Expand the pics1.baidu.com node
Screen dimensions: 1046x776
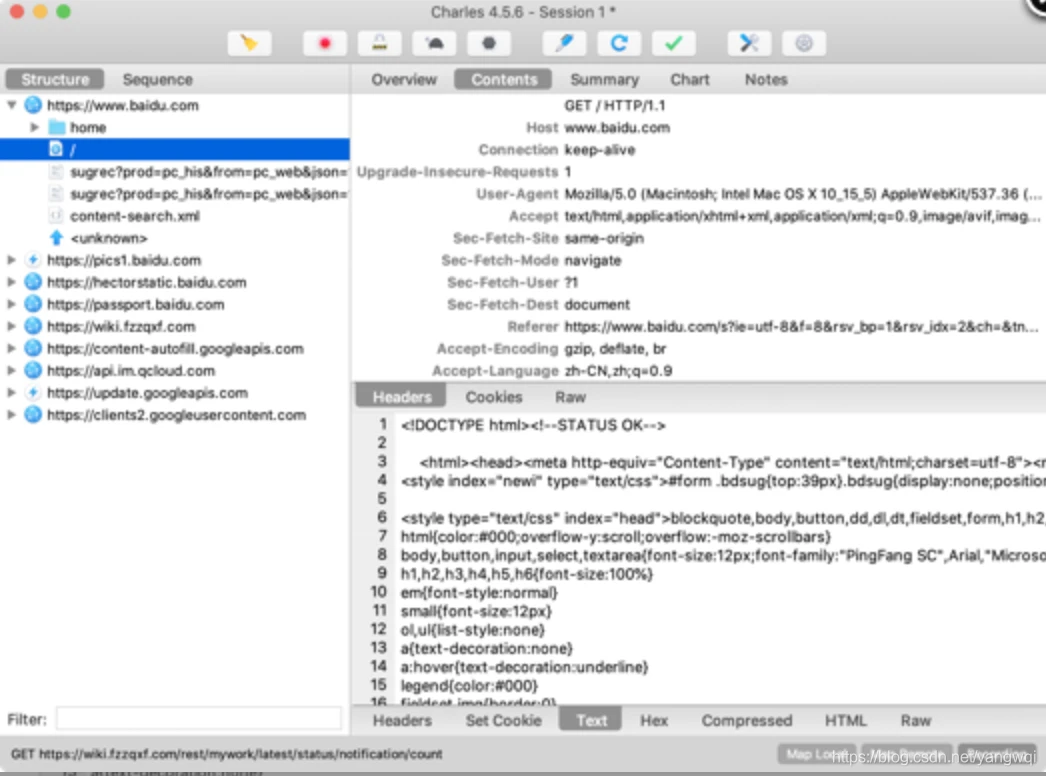(x=11, y=260)
